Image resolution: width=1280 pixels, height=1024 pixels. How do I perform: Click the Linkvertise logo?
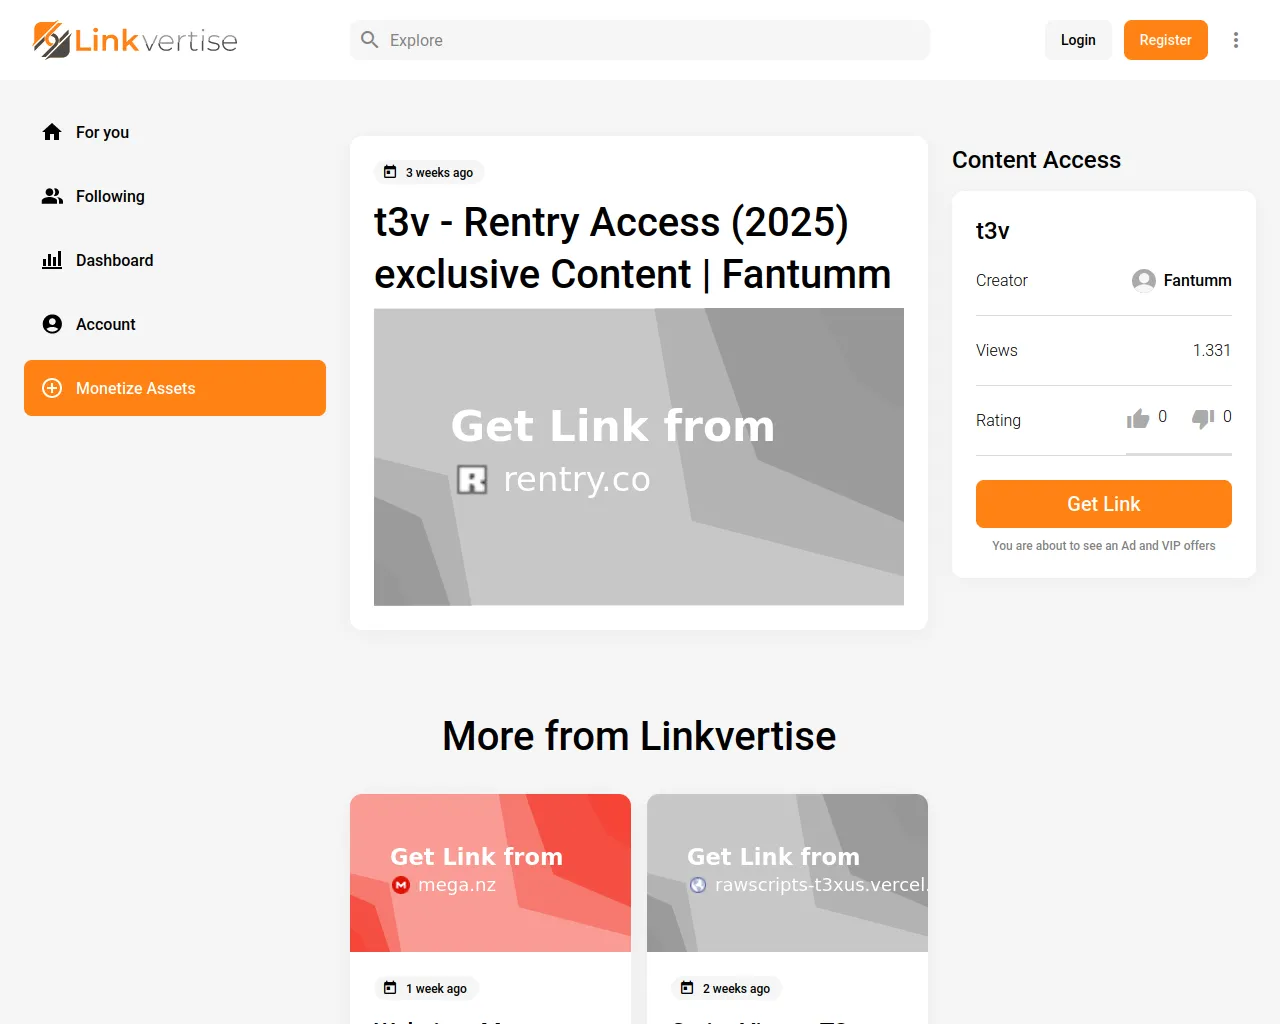(136, 40)
